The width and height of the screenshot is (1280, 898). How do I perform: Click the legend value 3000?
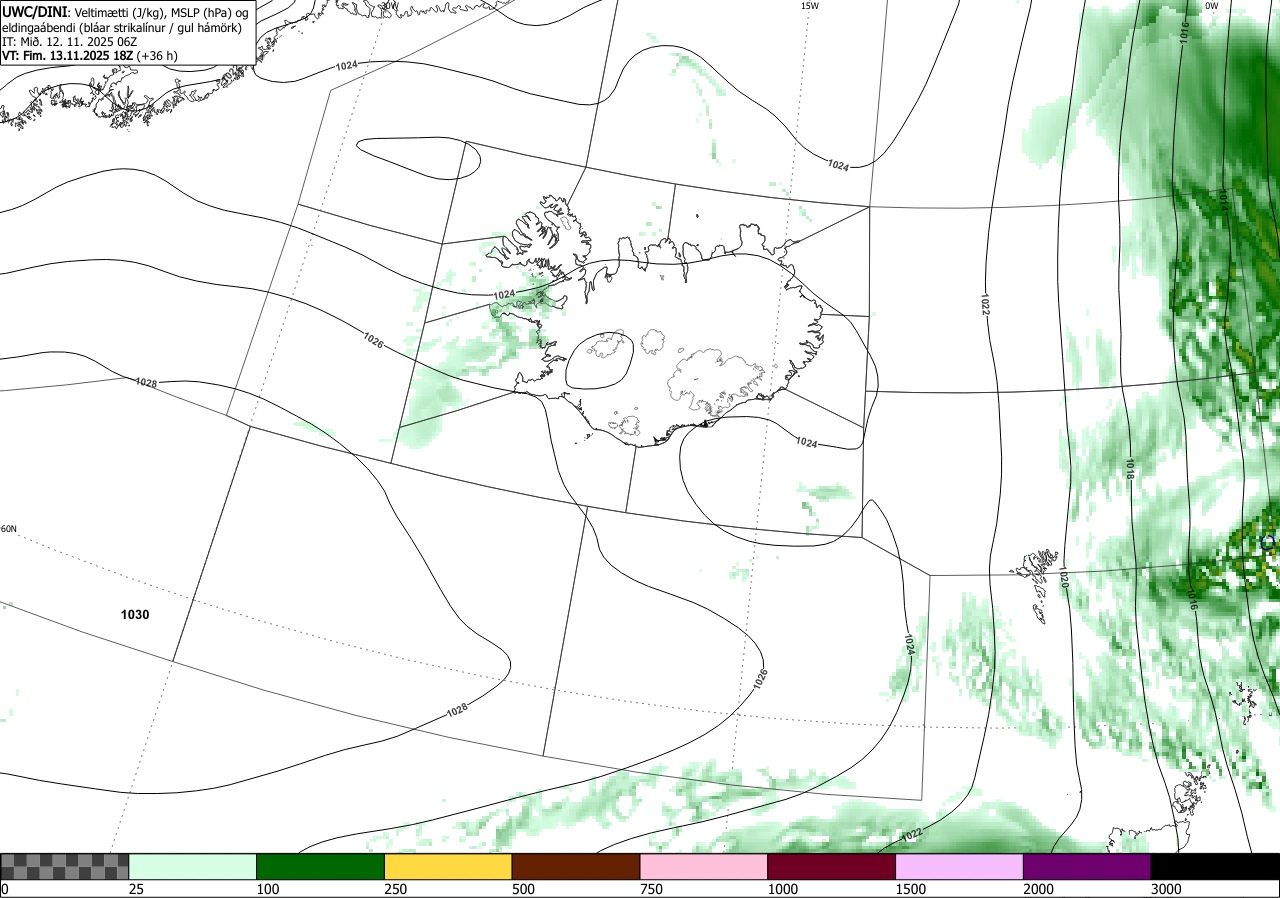point(1166,889)
